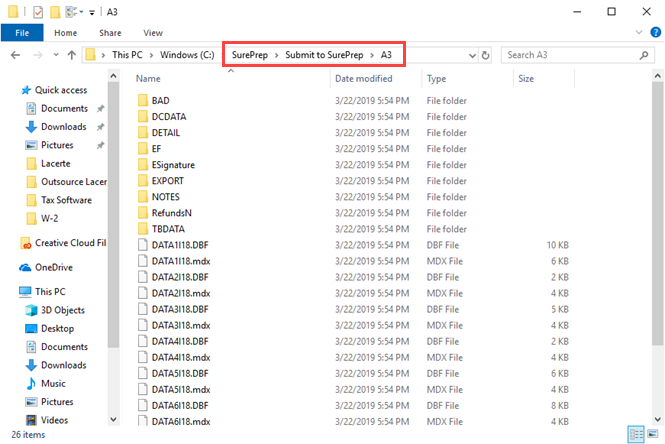Sort by the Date modified column
Screen dimensions: 665x444
tap(363, 79)
